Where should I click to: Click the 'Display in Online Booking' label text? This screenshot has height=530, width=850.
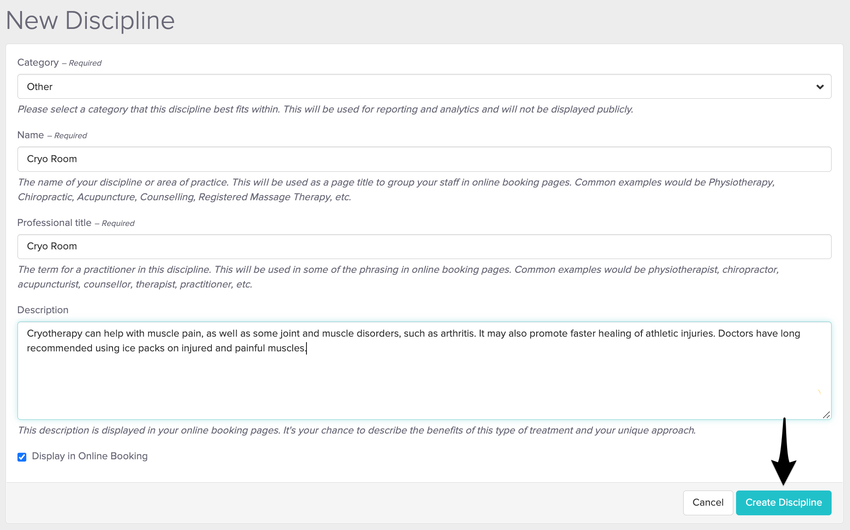click(89, 457)
